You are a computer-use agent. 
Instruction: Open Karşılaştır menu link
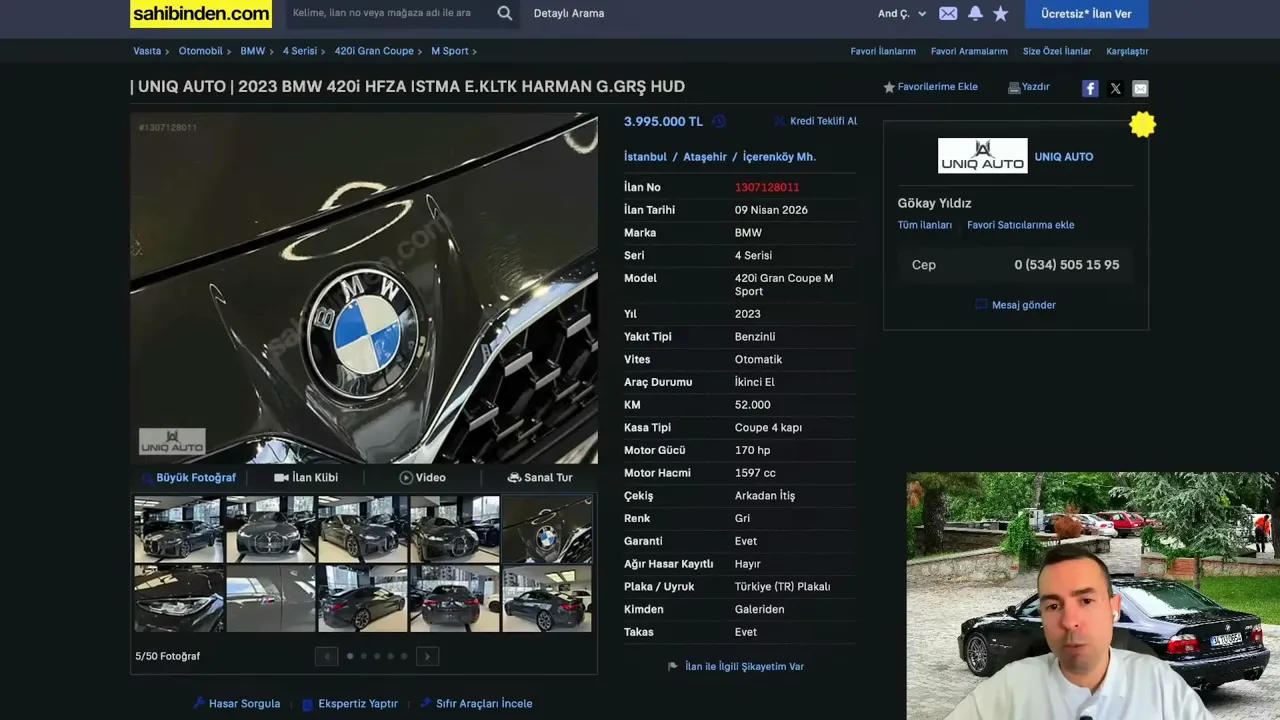(1127, 51)
